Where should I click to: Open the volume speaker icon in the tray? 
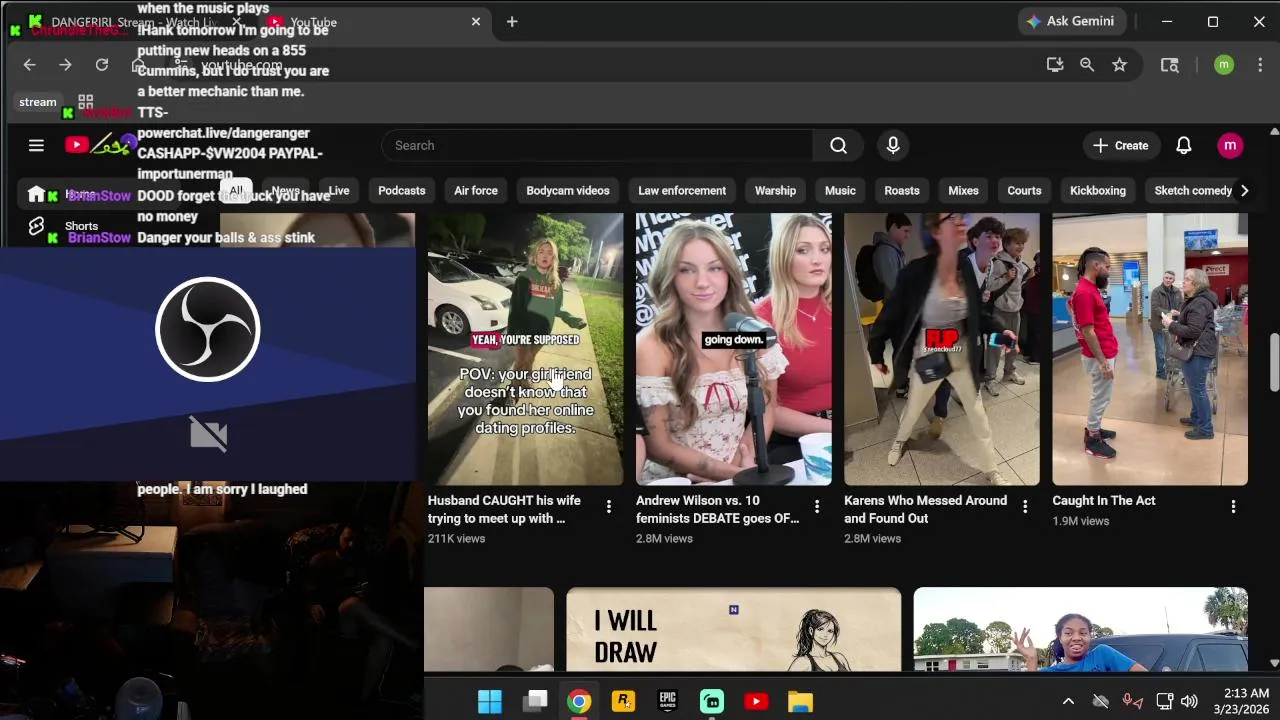[x=1189, y=701]
